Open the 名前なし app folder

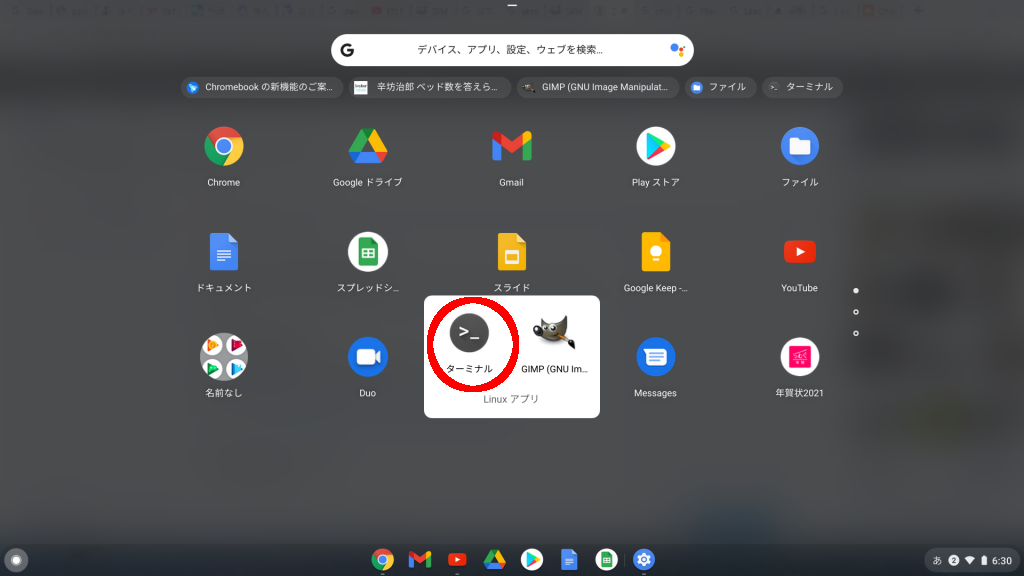point(223,357)
